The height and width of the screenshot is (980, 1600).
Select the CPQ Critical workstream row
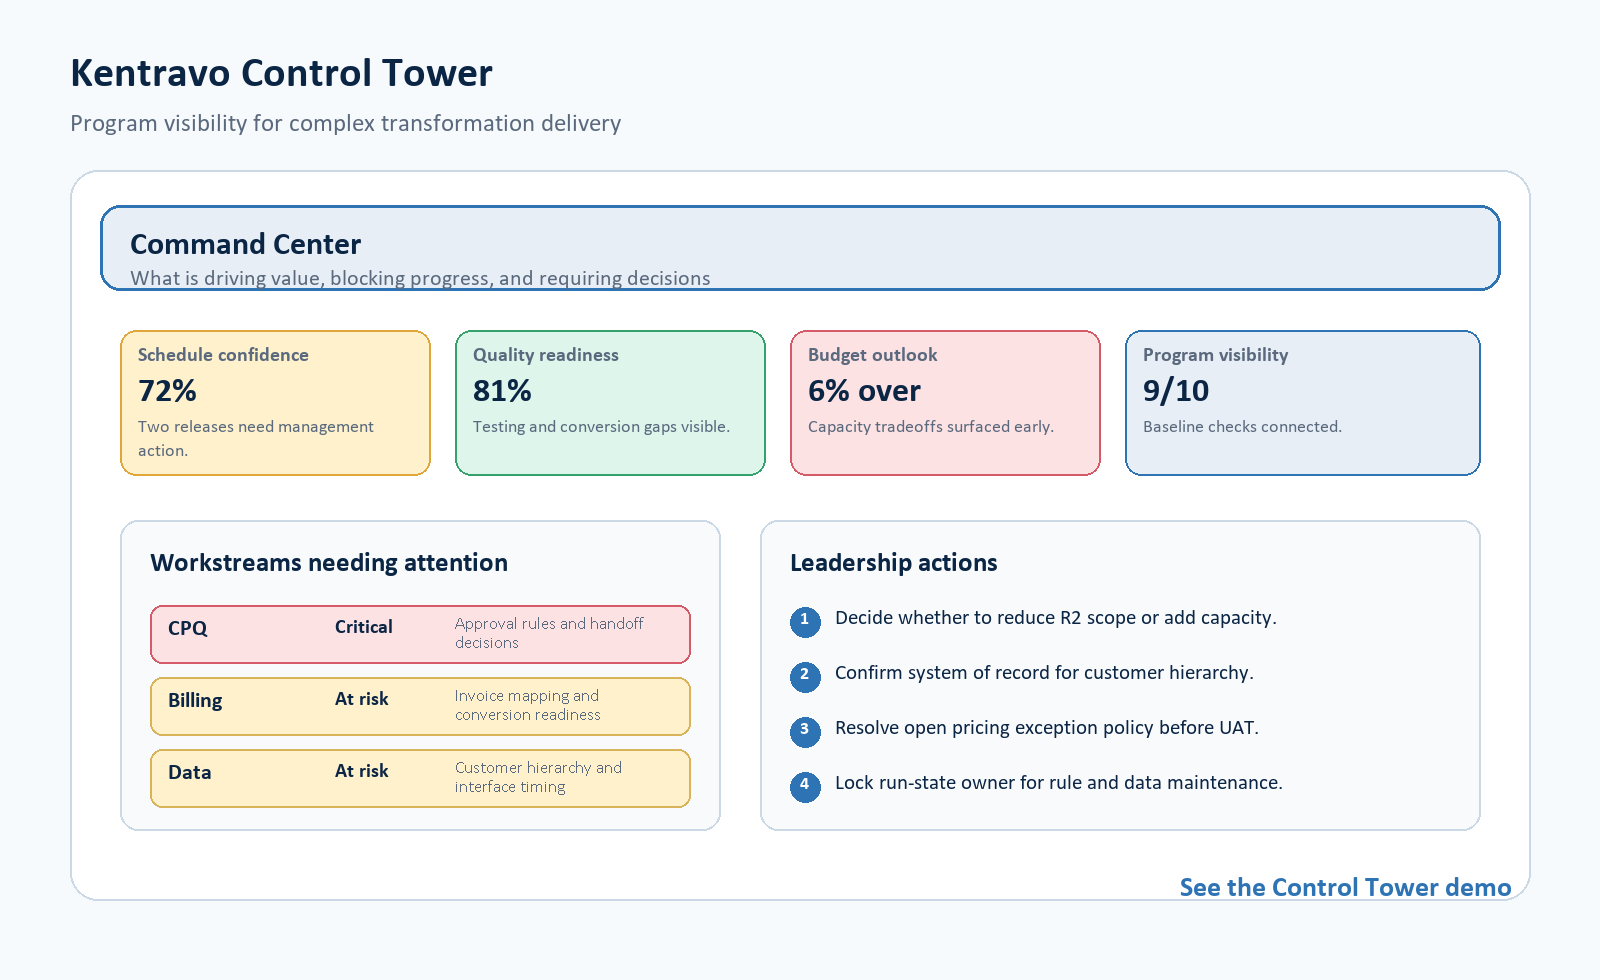[420, 634]
